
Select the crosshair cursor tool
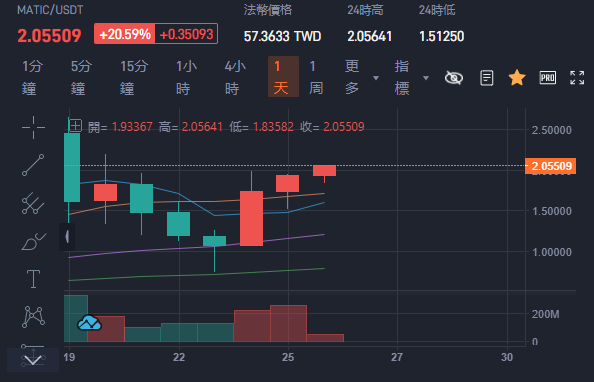(x=33, y=127)
